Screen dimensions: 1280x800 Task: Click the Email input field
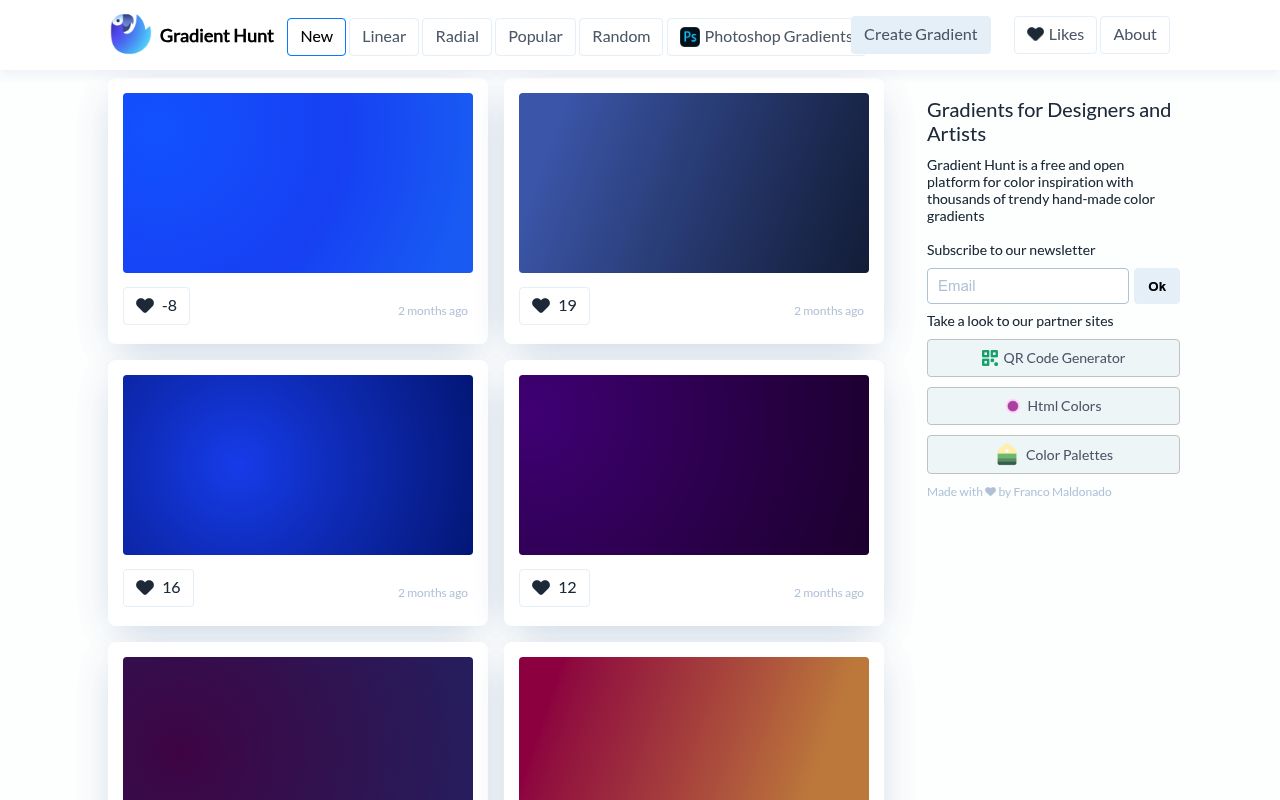(1027, 286)
